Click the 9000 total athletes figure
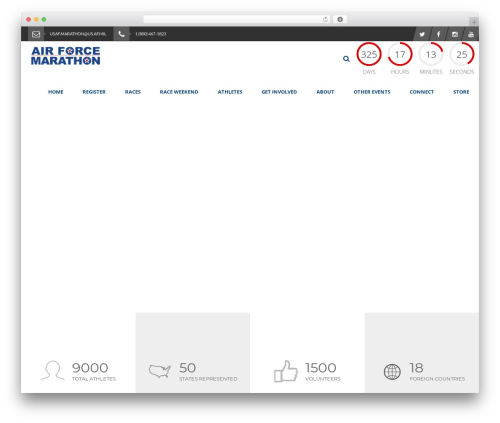This screenshot has width=500, height=423. pyautogui.click(x=90, y=368)
